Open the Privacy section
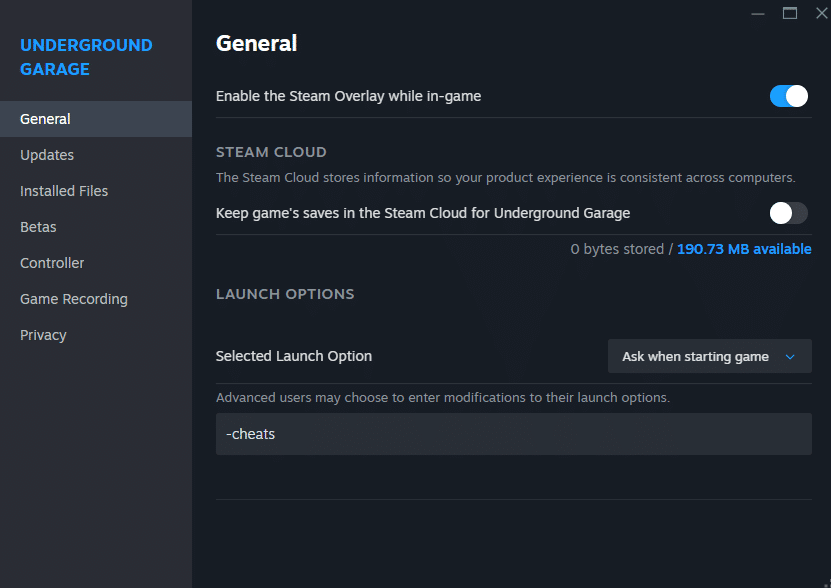The image size is (831, 588). click(95, 335)
